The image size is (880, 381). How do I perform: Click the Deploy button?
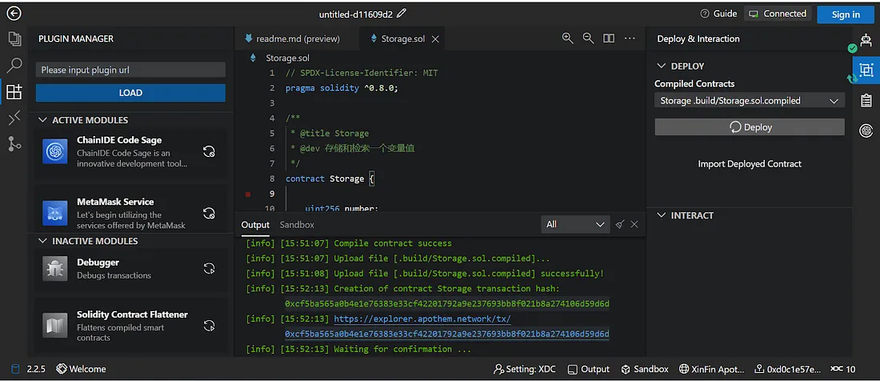(x=749, y=127)
